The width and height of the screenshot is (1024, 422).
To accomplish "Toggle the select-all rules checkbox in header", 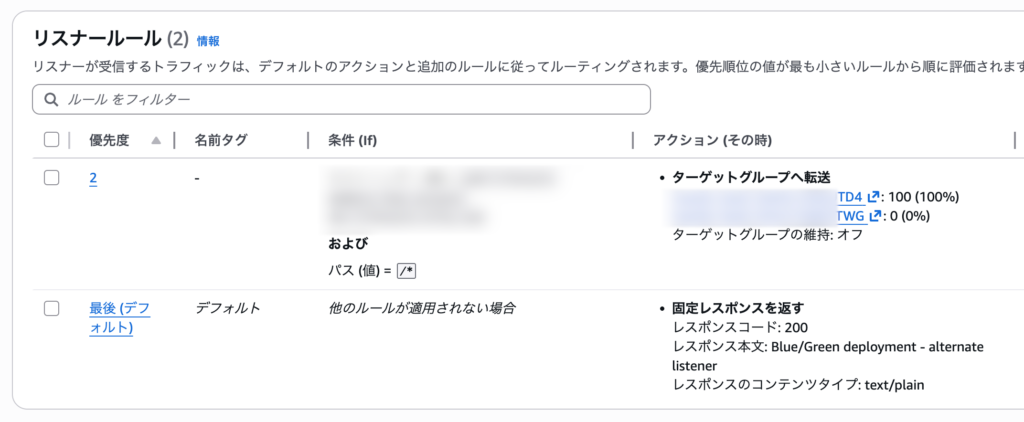I will pos(52,141).
